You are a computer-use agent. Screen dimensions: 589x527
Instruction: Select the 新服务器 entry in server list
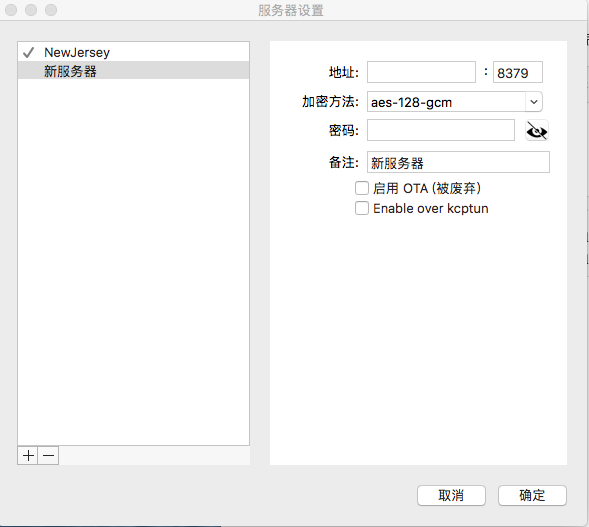(x=133, y=71)
